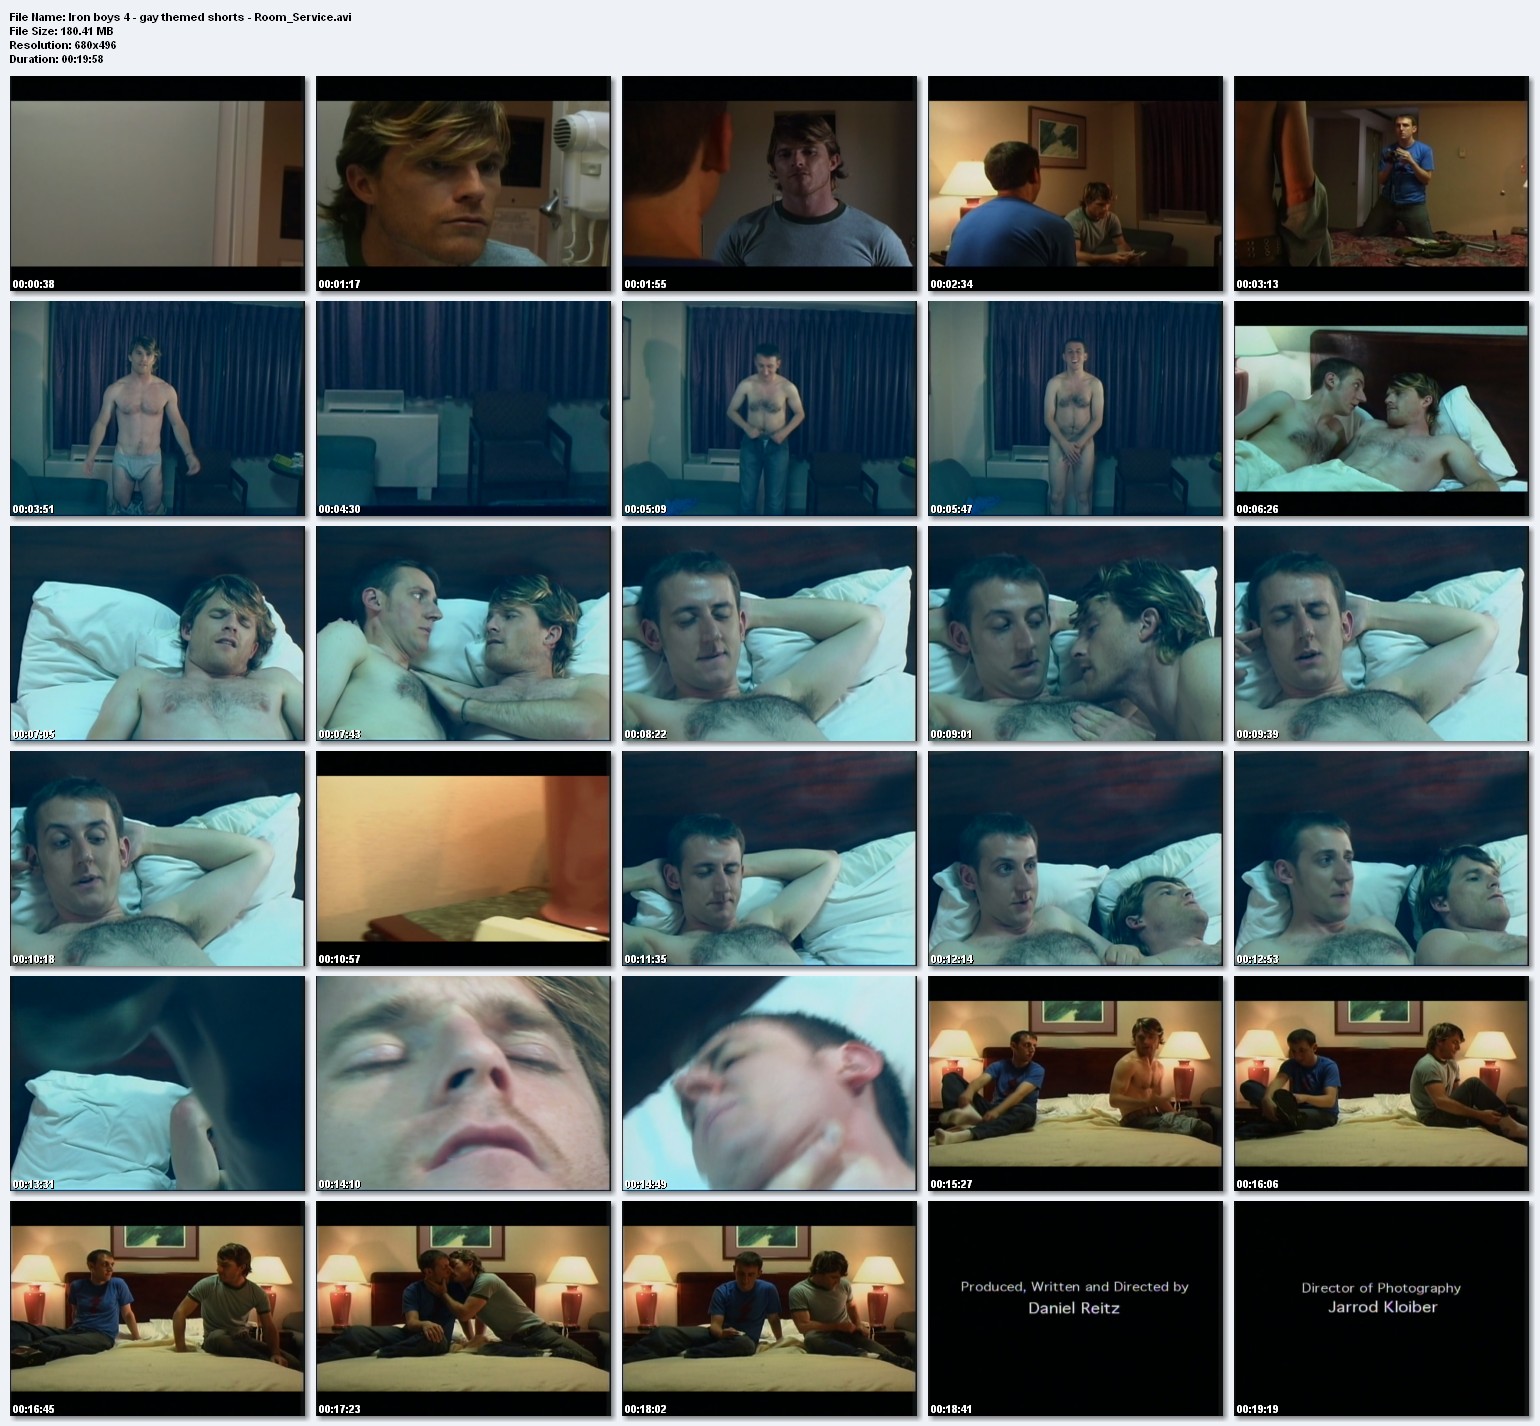Click the File Size 180.41 MB text
This screenshot has width=1540, height=1426.
61,31
